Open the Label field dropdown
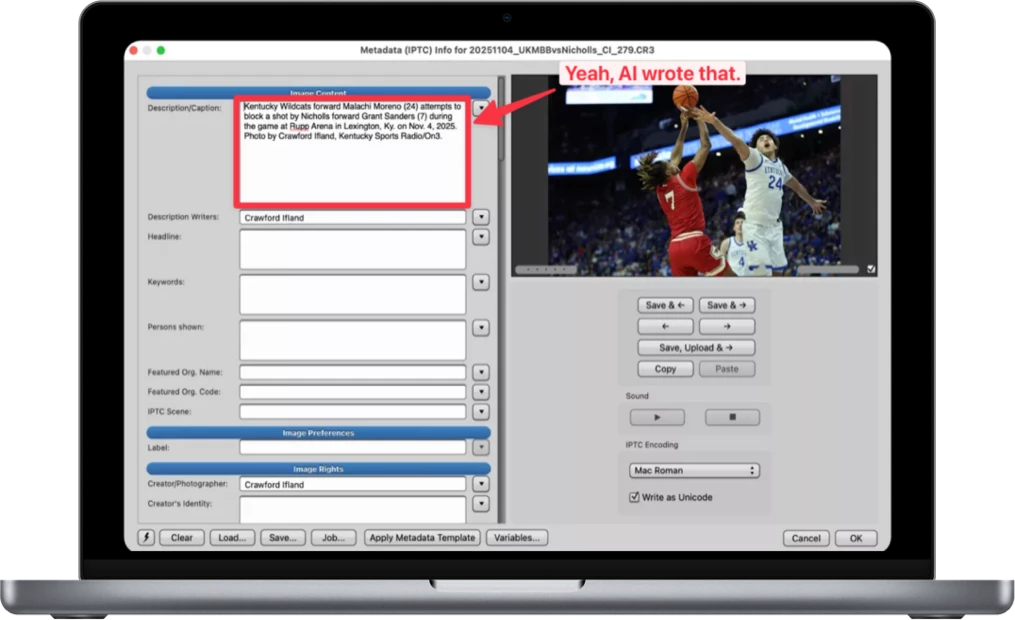The height and width of the screenshot is (620, 1015). 481,447
